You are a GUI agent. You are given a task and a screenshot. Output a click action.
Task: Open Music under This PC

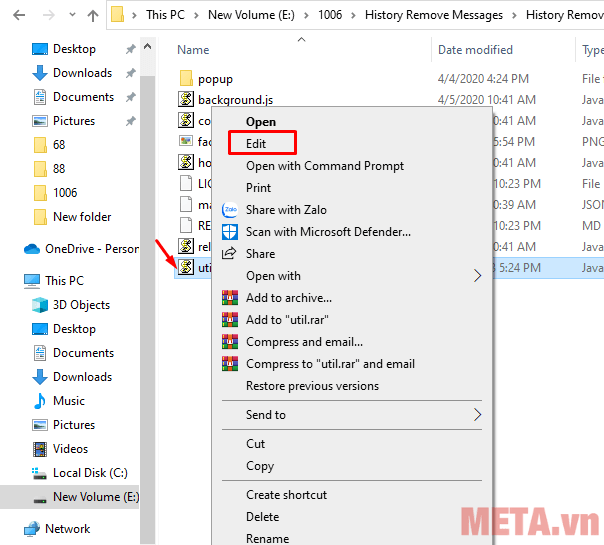click(69, 401)
